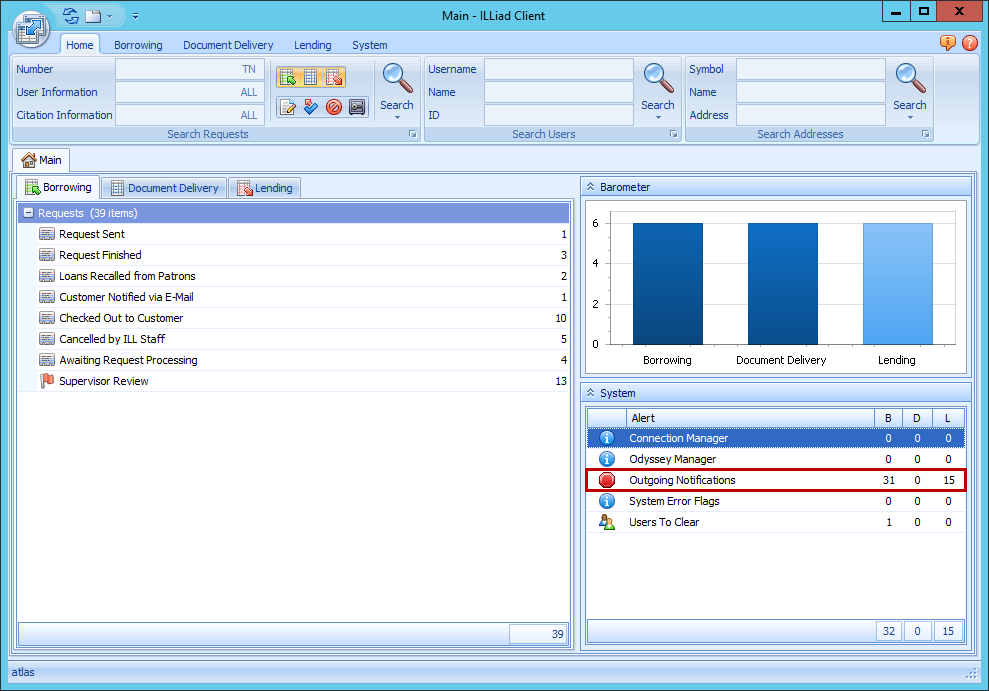Click the ILLiad application menu orb
This screenshot has height=691, width=989.
[32, 28]
